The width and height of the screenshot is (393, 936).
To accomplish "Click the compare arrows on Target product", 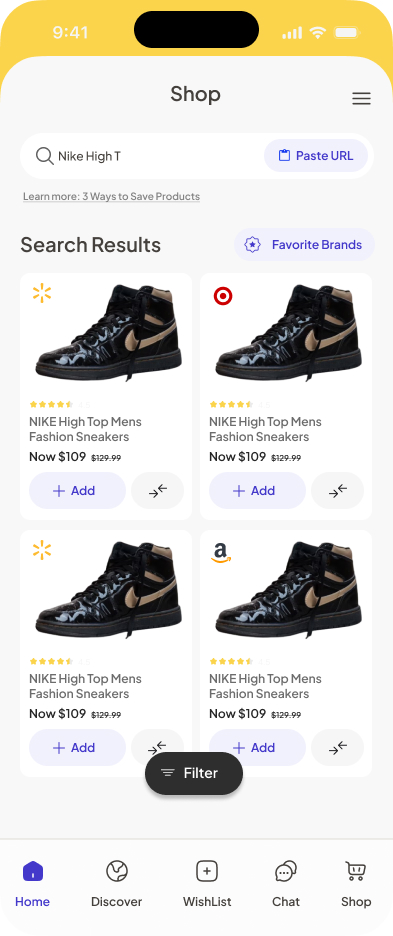I will (x=337, y=491).
